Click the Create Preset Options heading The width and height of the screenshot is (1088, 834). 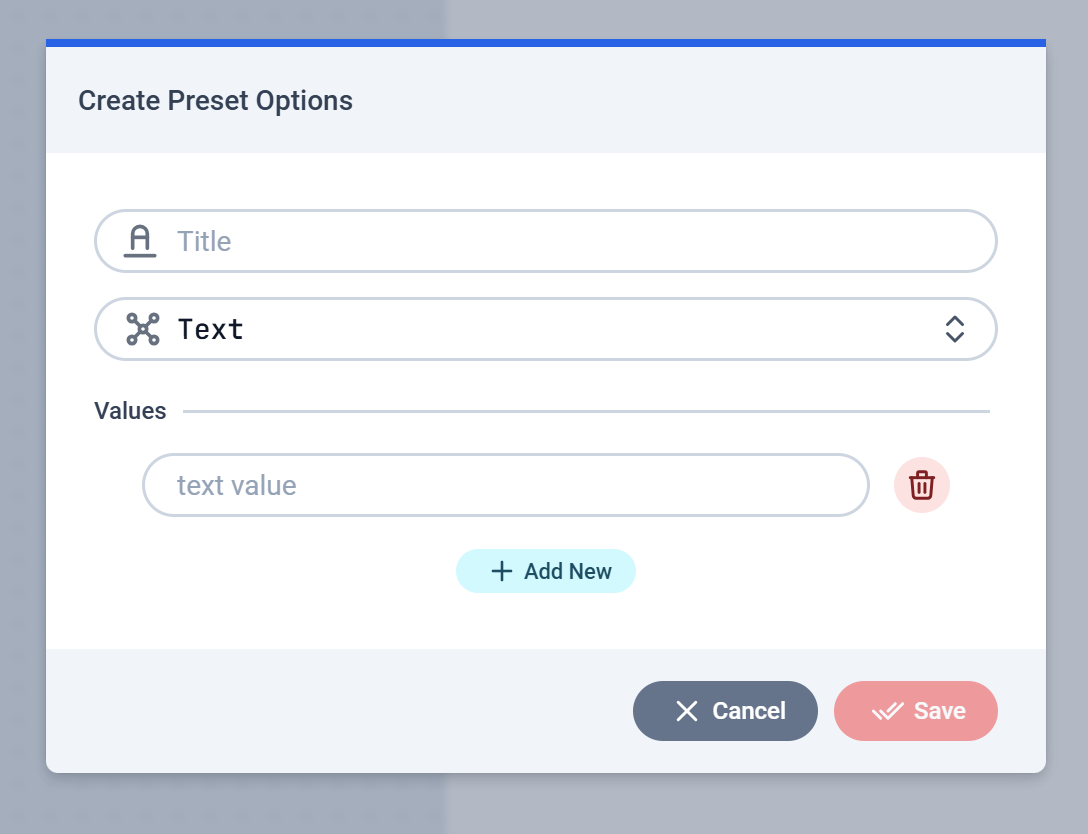click(x=215, y=101)
